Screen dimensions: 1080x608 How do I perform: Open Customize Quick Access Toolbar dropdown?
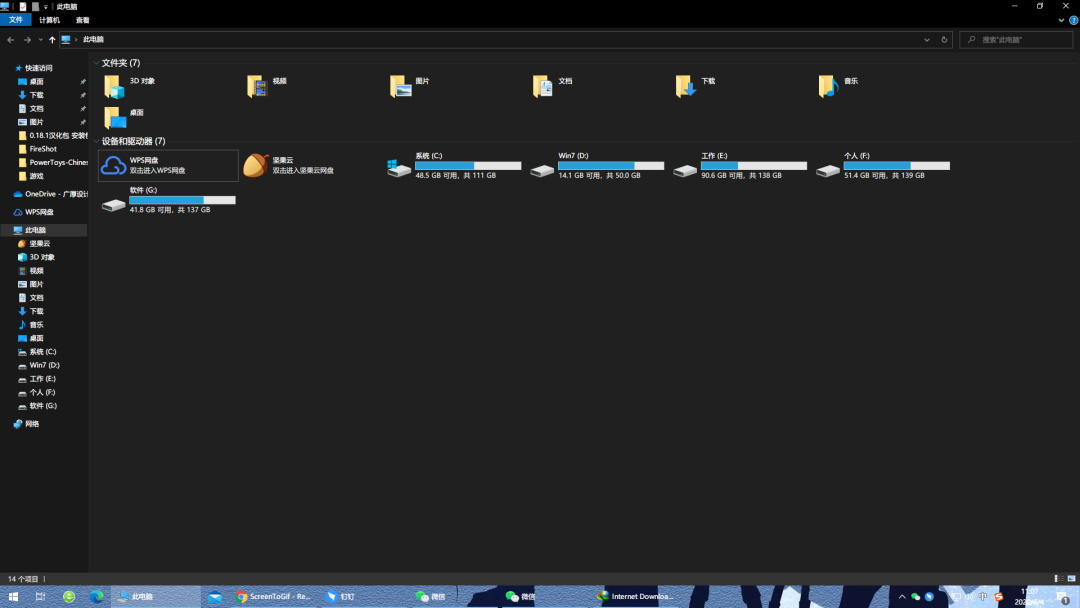45,7
